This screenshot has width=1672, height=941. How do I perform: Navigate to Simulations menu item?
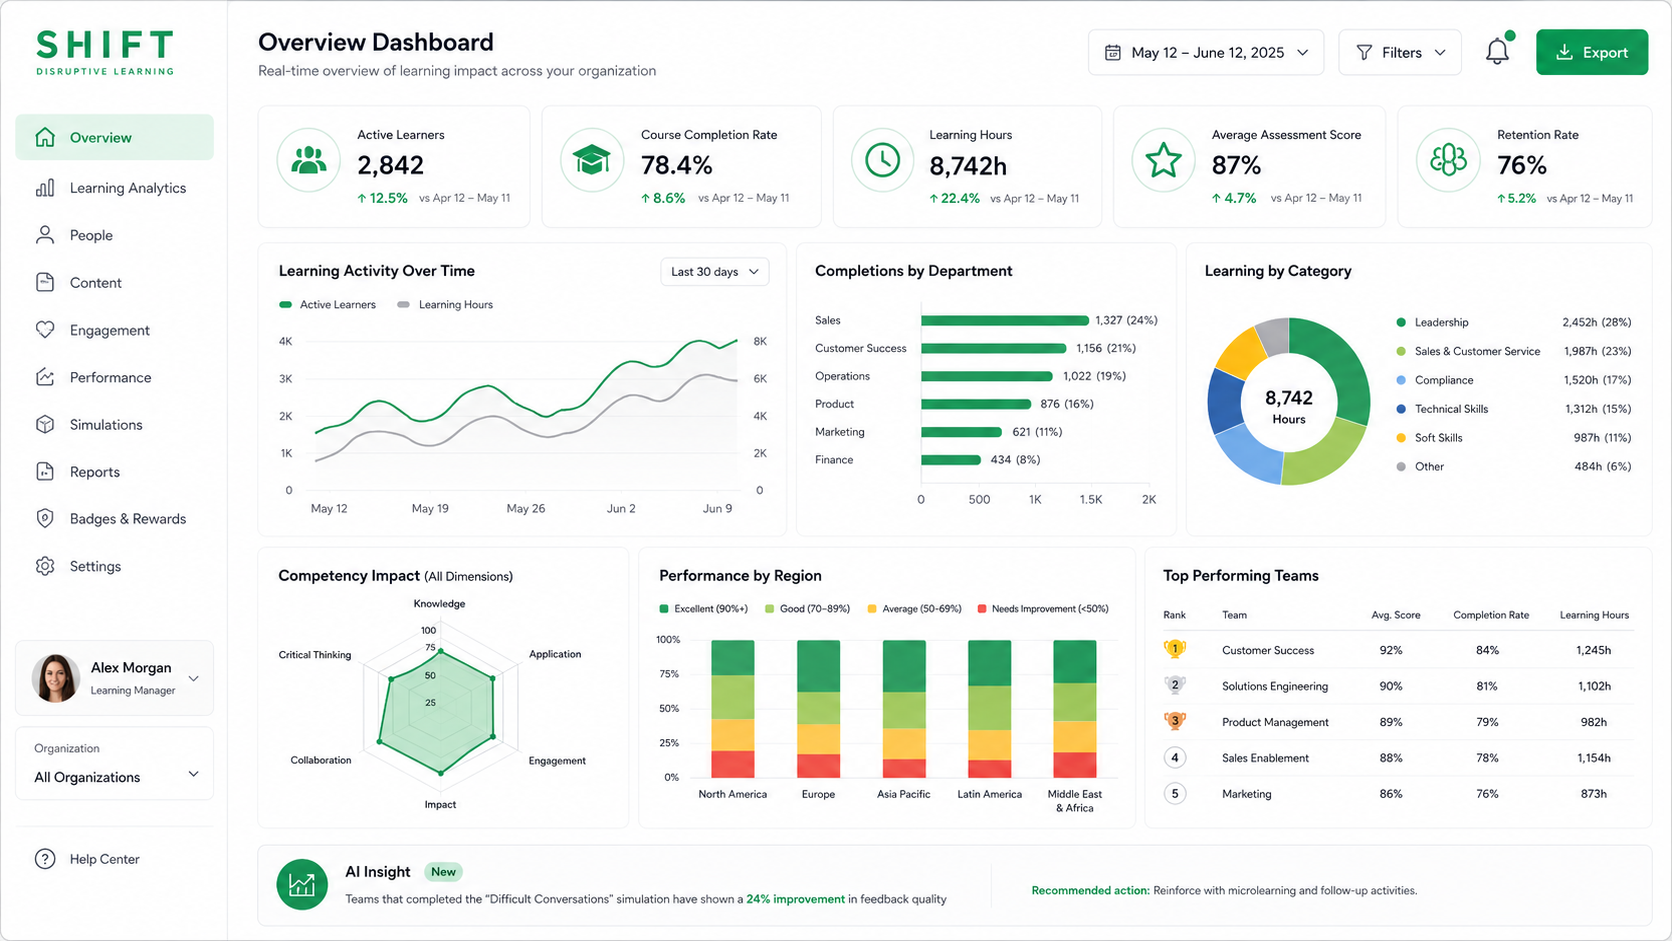pos(114,424)
